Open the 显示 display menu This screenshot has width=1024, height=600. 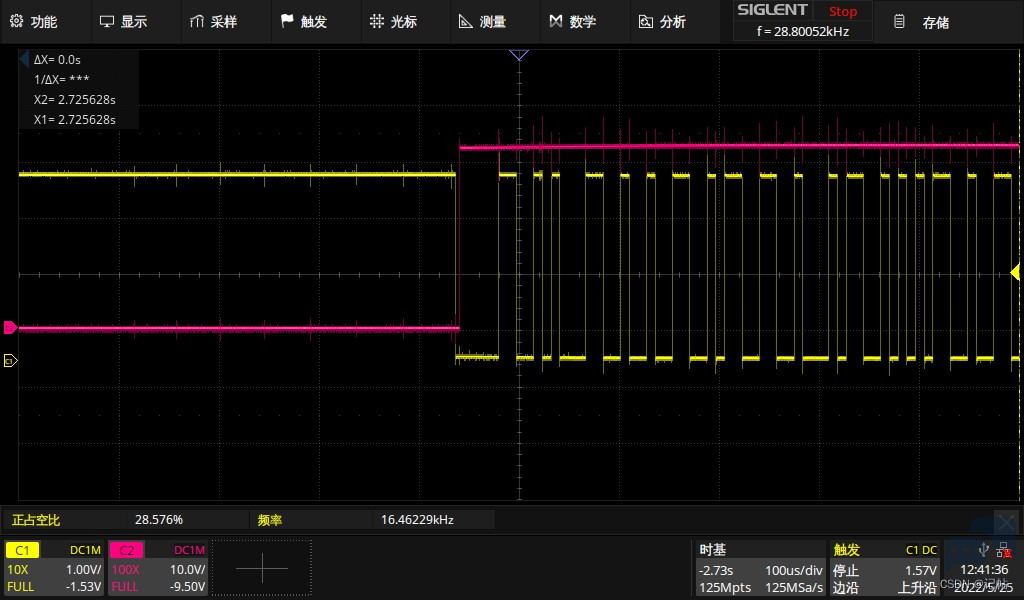[x=123, y=22]
